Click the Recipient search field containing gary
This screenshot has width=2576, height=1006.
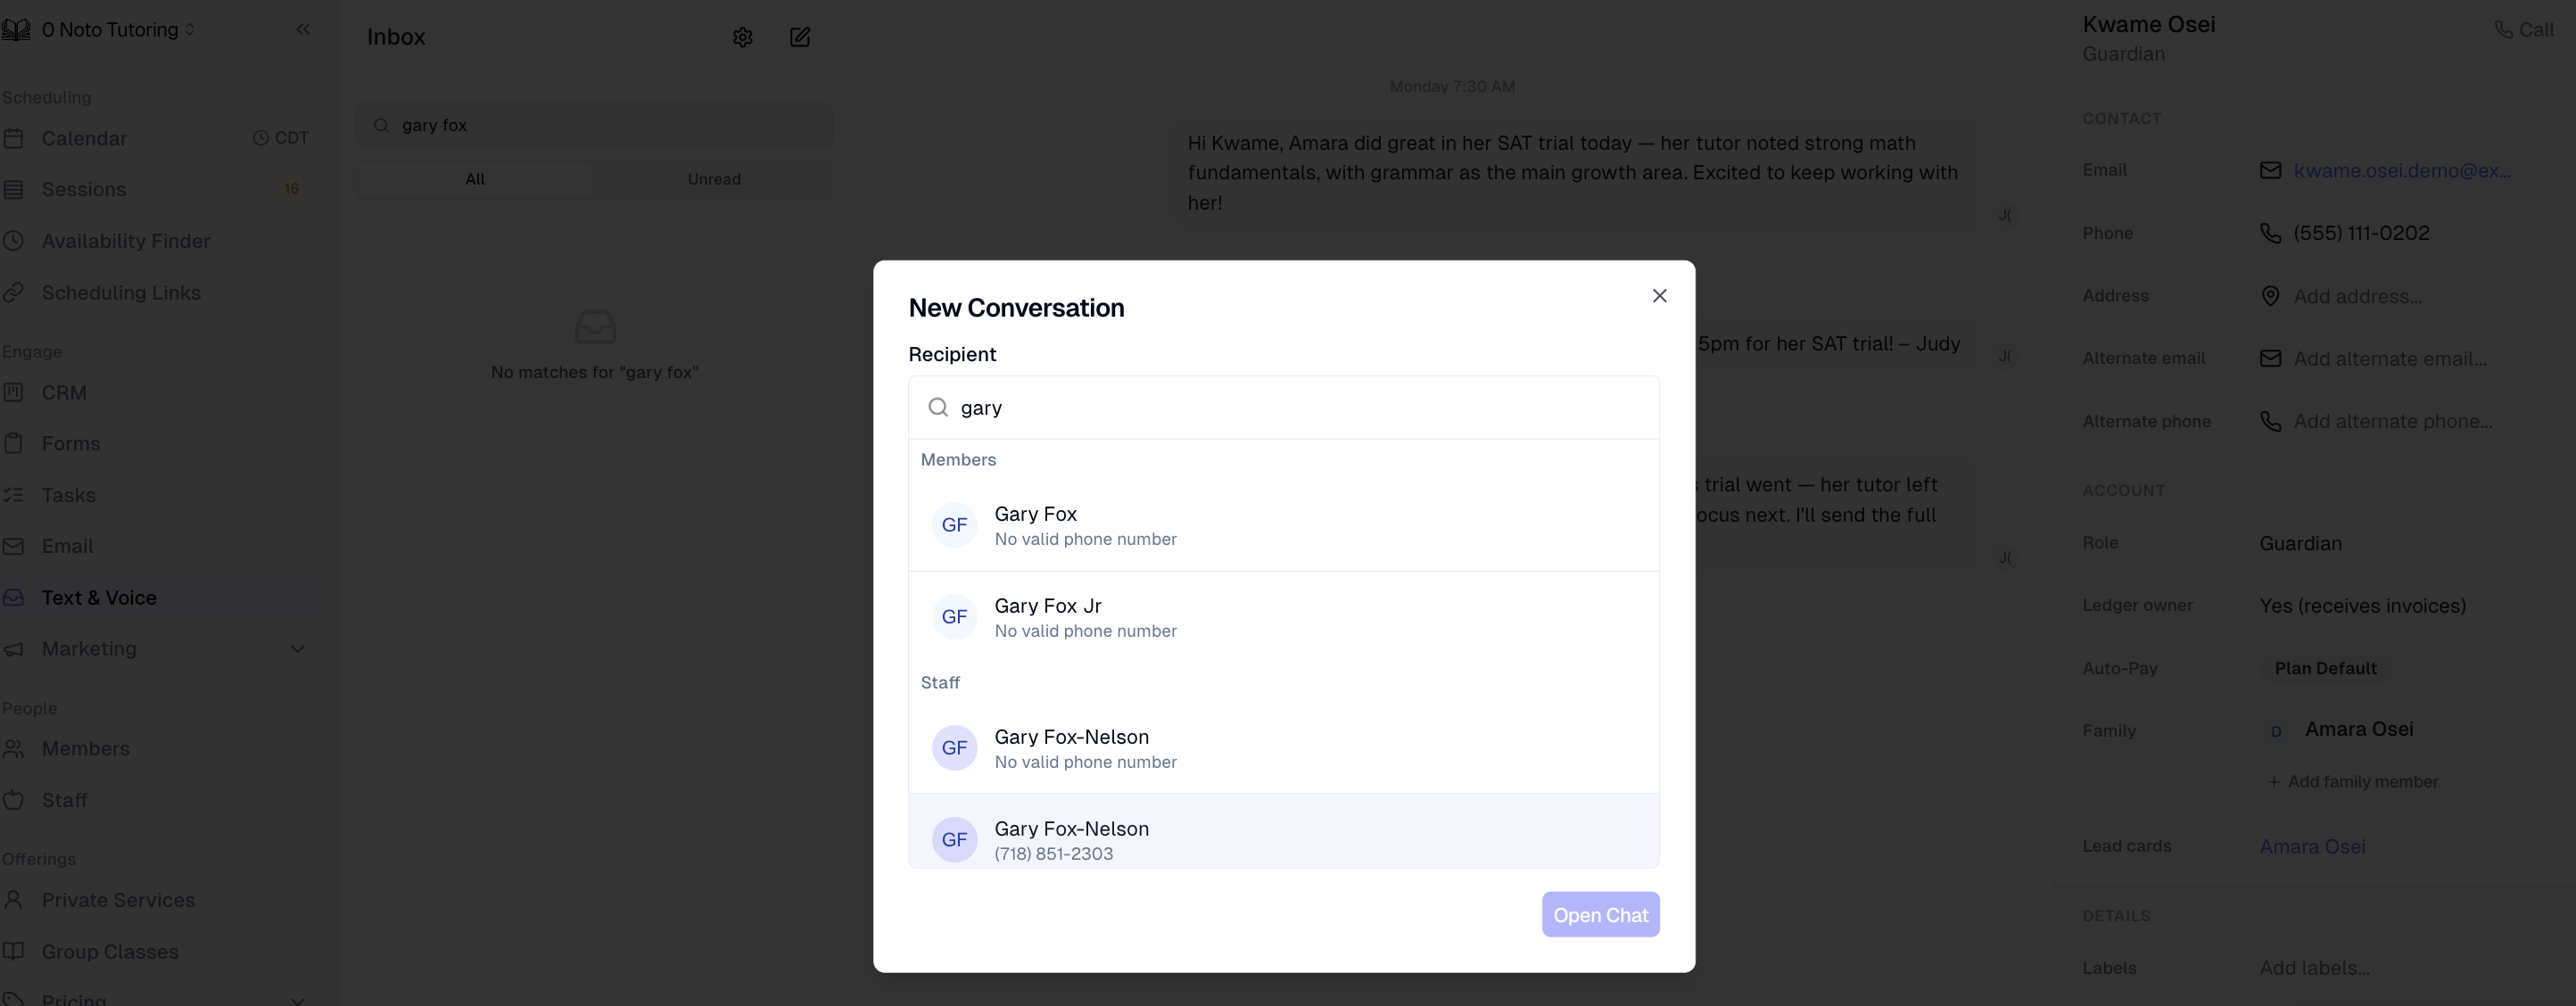click(x=1284, y=407)
